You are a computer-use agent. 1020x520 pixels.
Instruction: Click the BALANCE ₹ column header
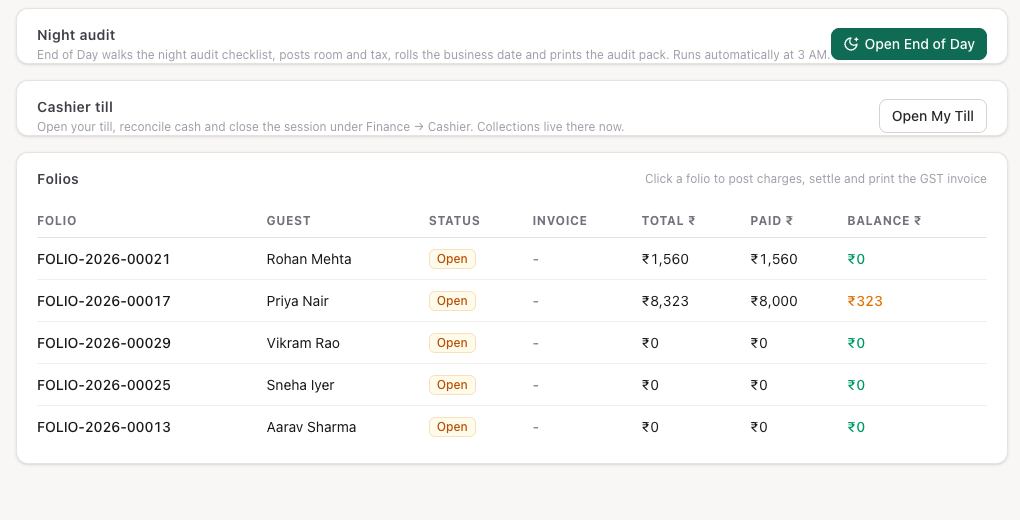coord(884,221)
